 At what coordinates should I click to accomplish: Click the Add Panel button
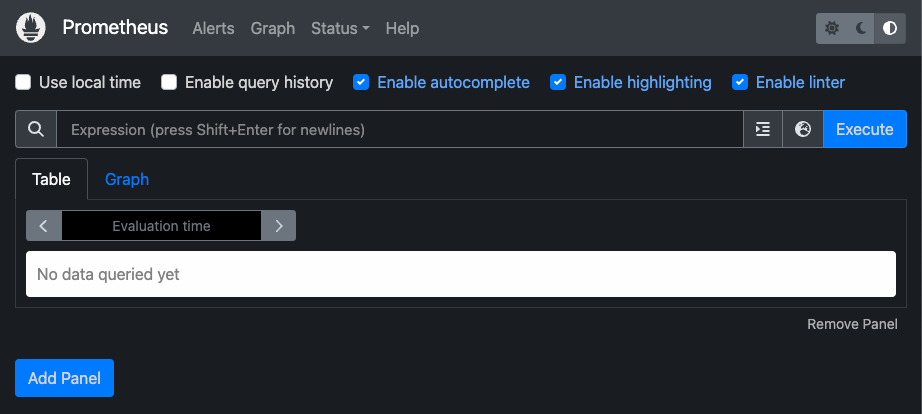tap(64, 378)
